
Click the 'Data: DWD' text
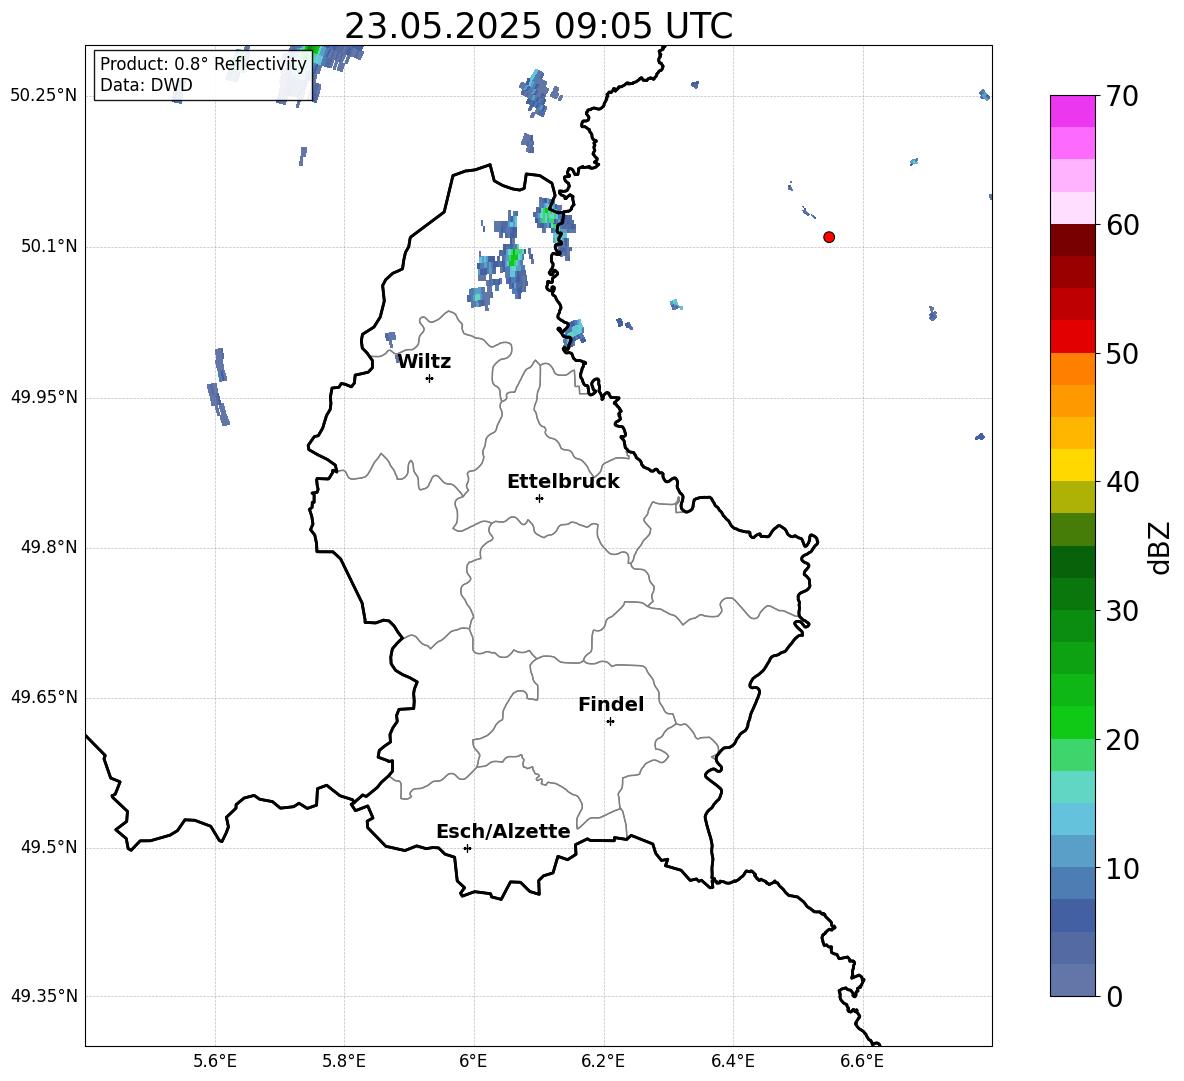coord(146,85)
